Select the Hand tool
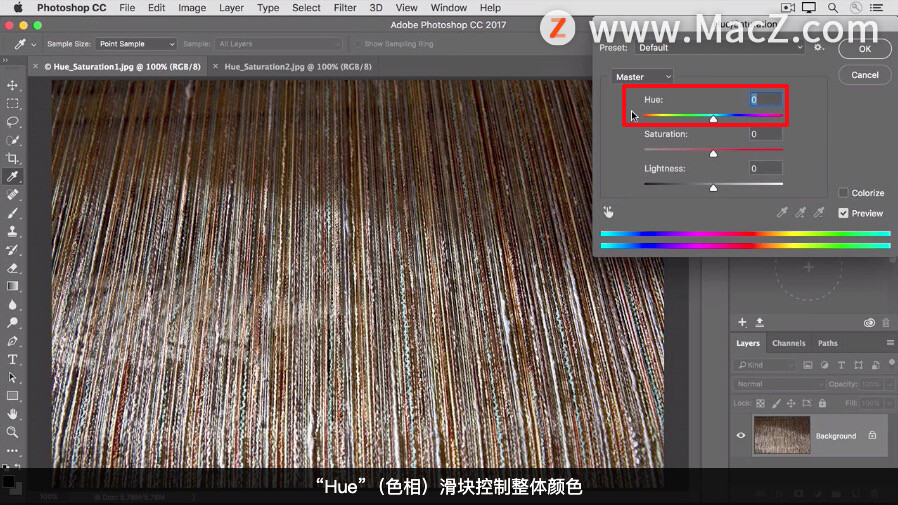The width and height of the screenshot is (898, 505). point(12,414)
